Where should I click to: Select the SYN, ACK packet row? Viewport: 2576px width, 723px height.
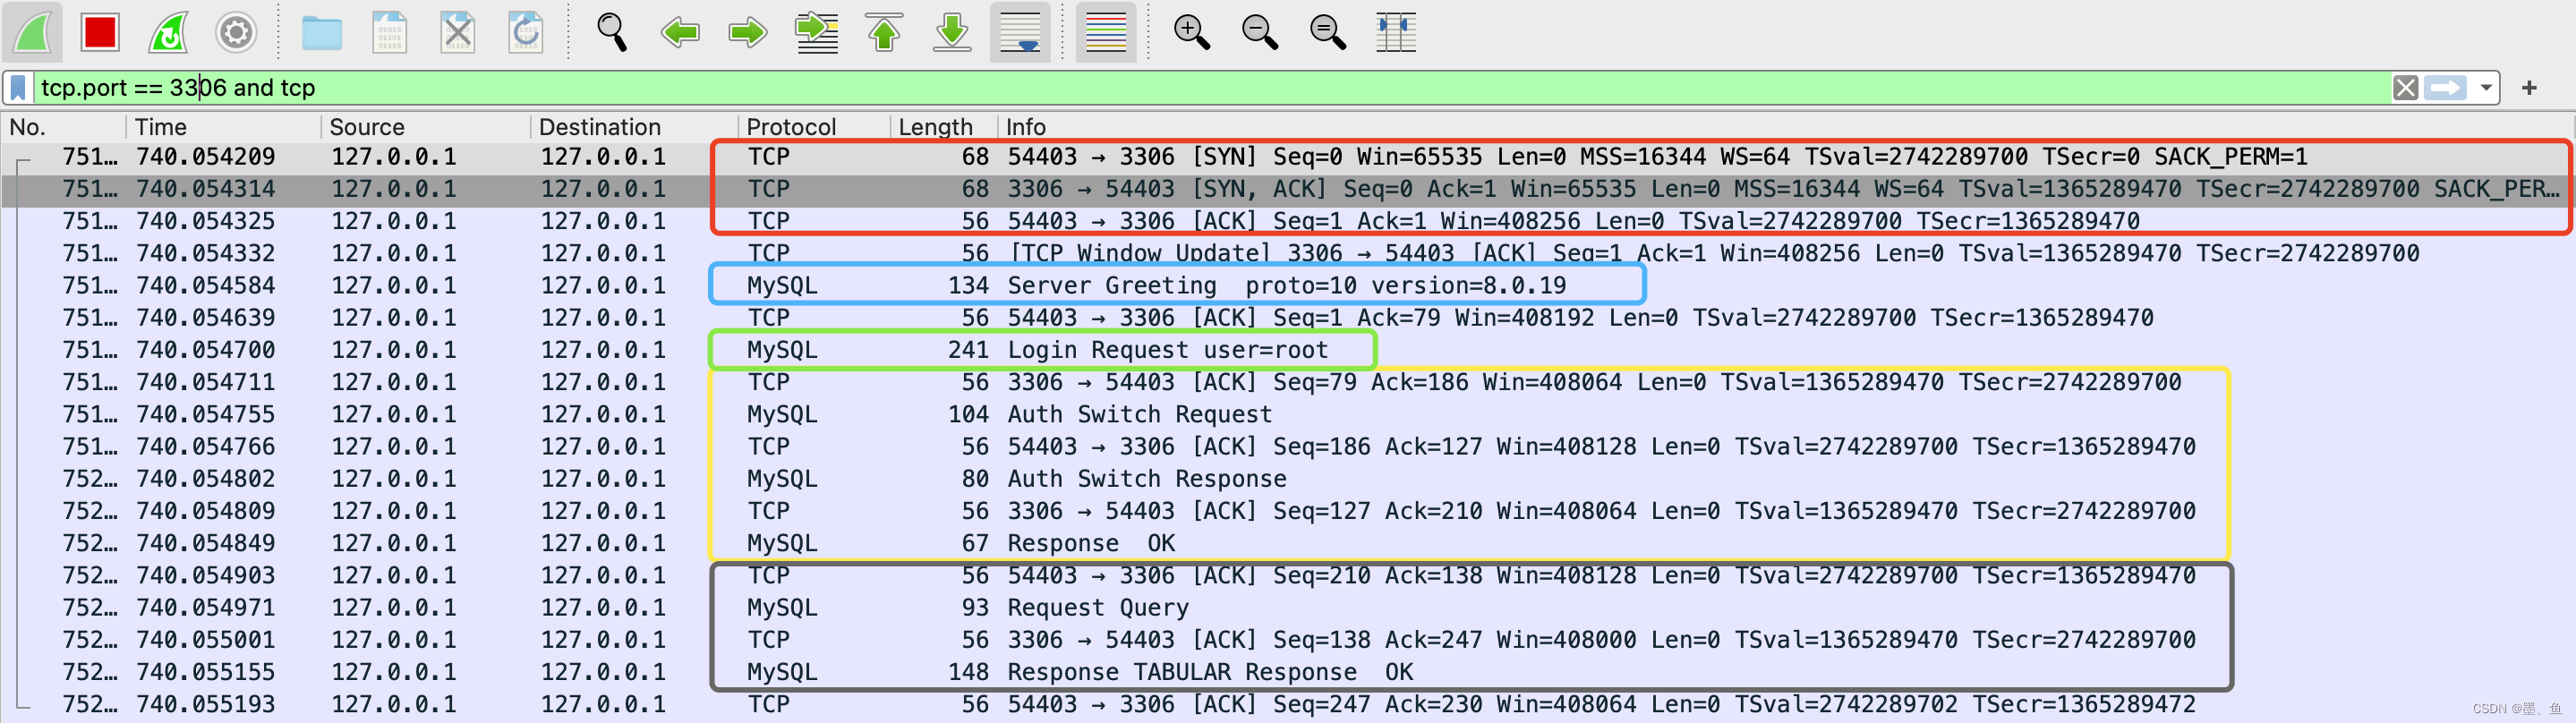[x=1288, y=189]
